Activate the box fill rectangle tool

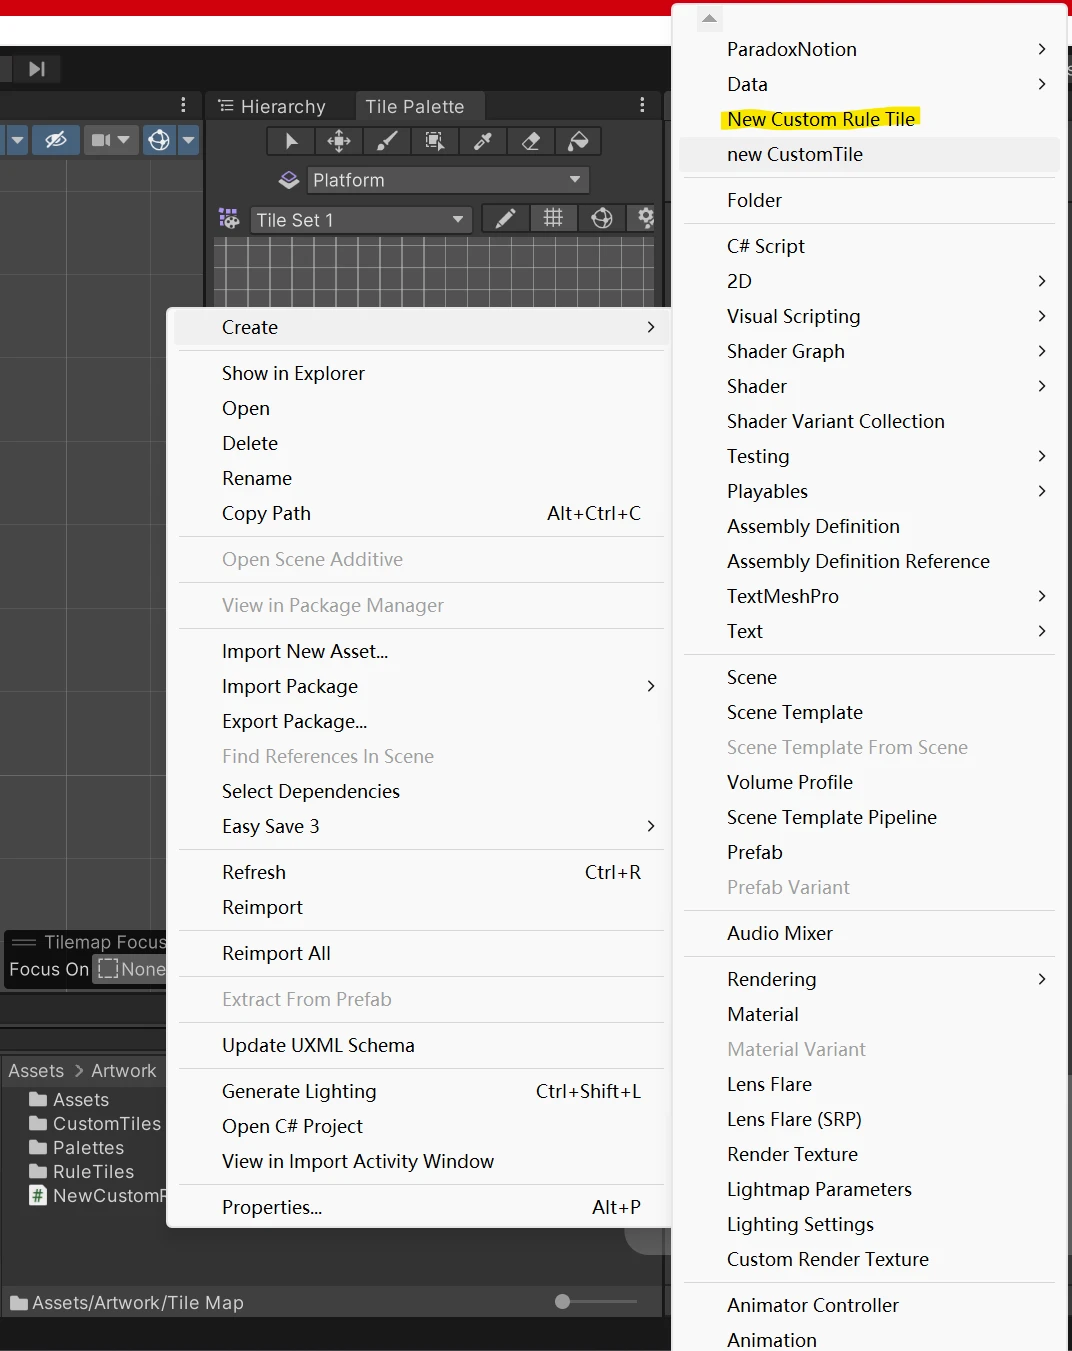pyautogui.click(x=435, y=141)
